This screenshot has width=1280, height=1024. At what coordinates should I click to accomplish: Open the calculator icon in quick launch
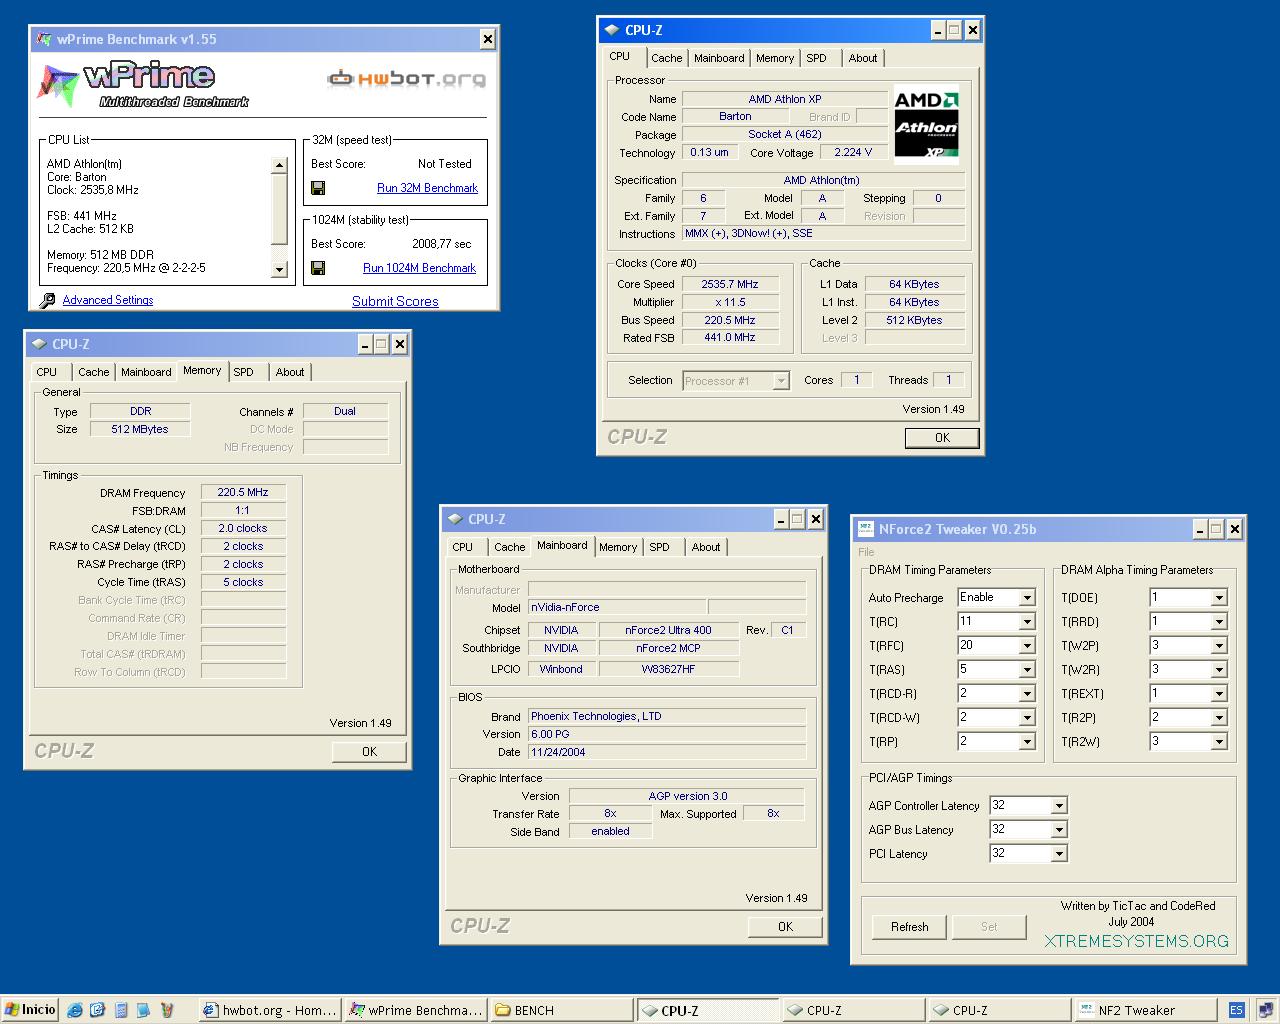(x=121, y=1010)
